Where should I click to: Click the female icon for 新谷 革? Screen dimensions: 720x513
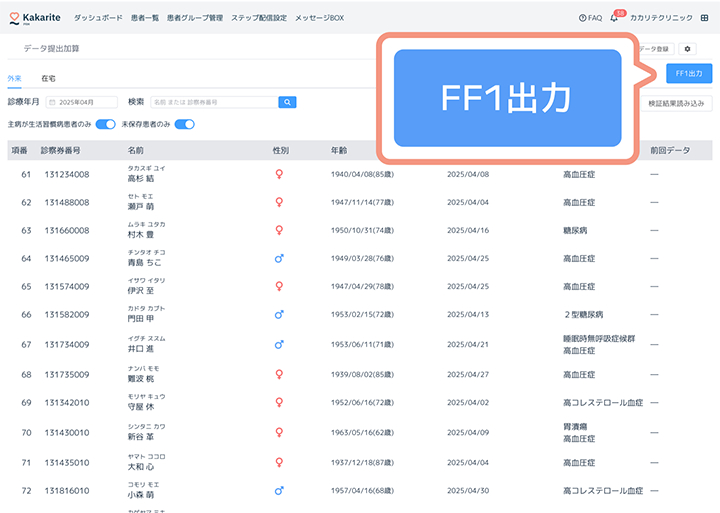pyautogui.click(x=279, y=432)
